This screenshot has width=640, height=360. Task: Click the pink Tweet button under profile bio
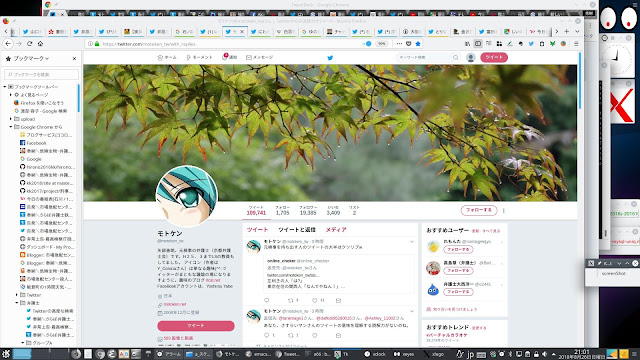click(x=196, y=326)
